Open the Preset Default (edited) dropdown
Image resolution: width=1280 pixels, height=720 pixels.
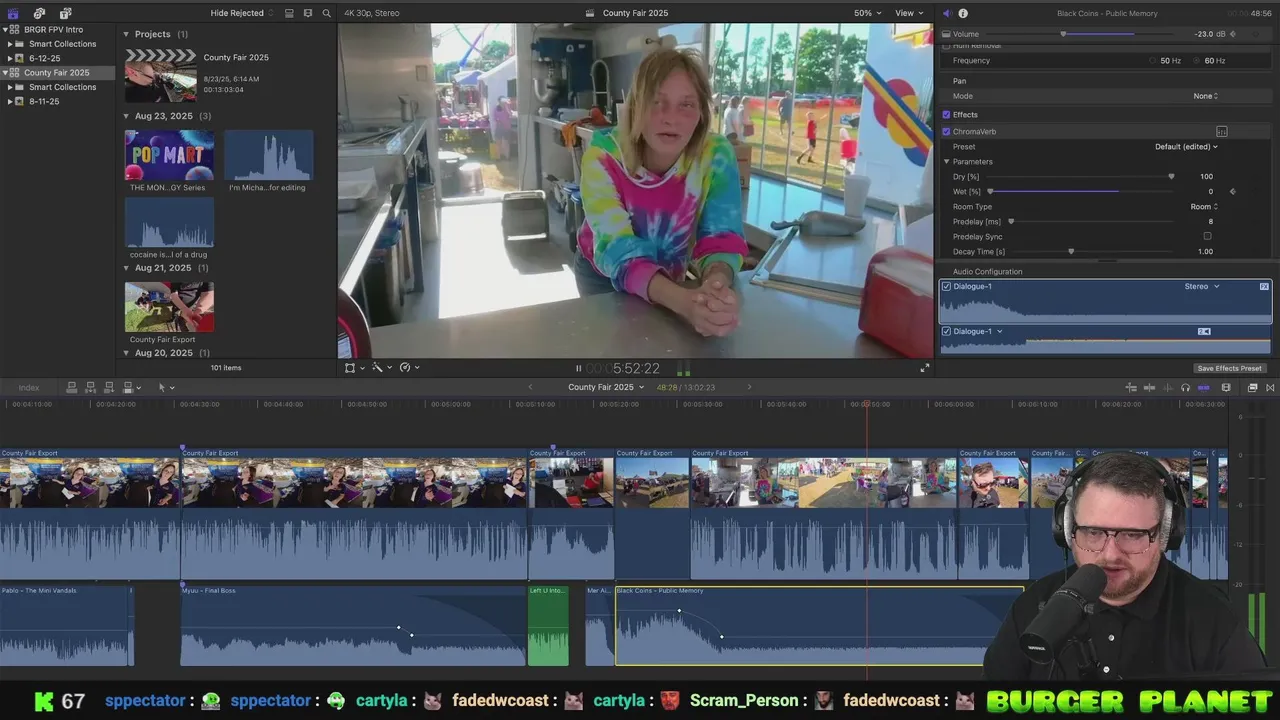click(x=1186, y=146)
